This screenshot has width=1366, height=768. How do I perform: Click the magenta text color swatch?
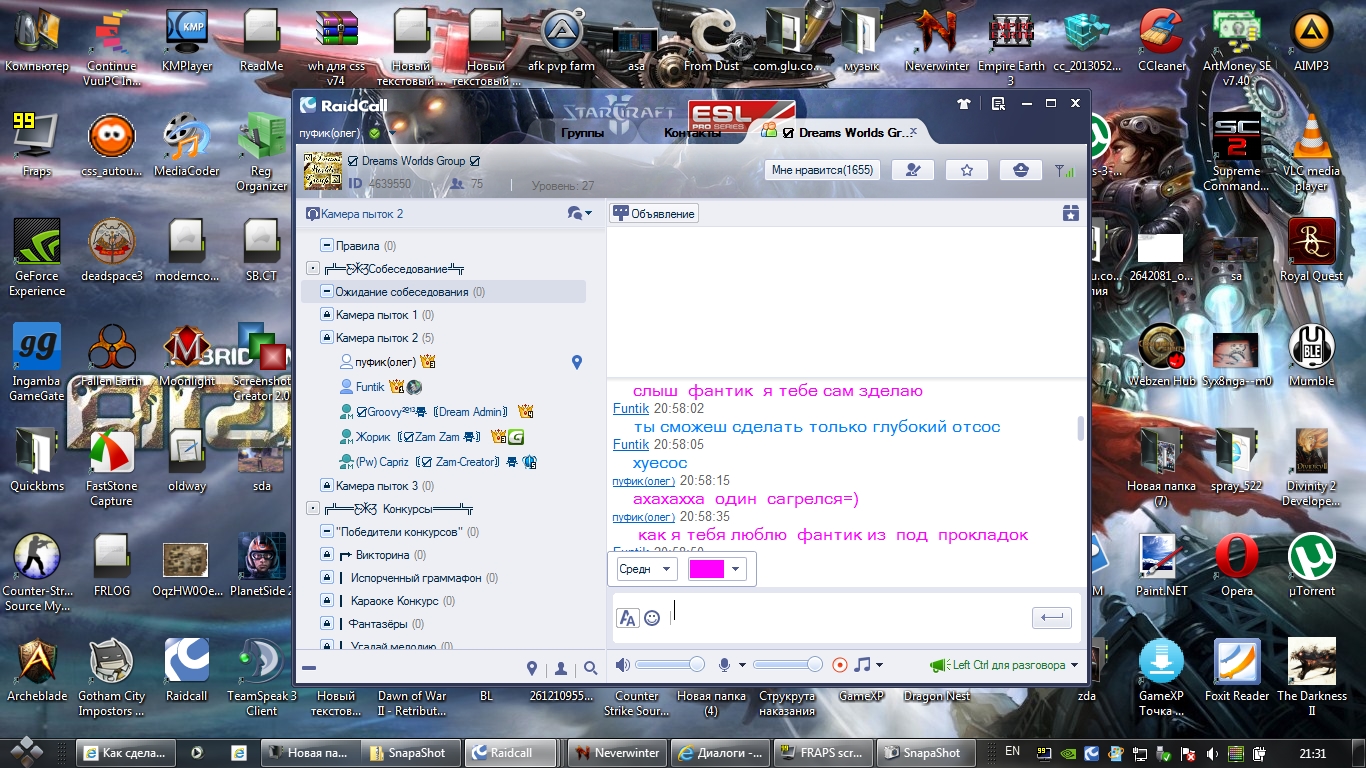(706, 569)
